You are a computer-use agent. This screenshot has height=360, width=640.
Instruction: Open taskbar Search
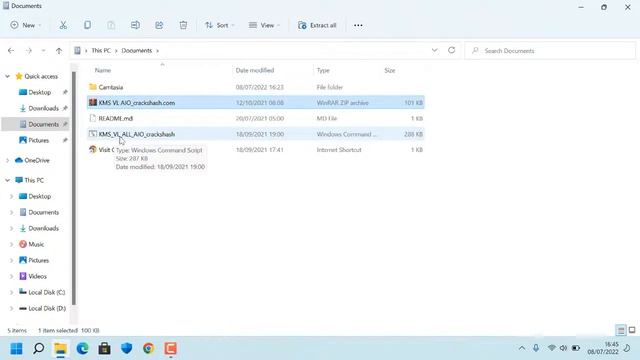pyautogui.click(x=38, y=349)
